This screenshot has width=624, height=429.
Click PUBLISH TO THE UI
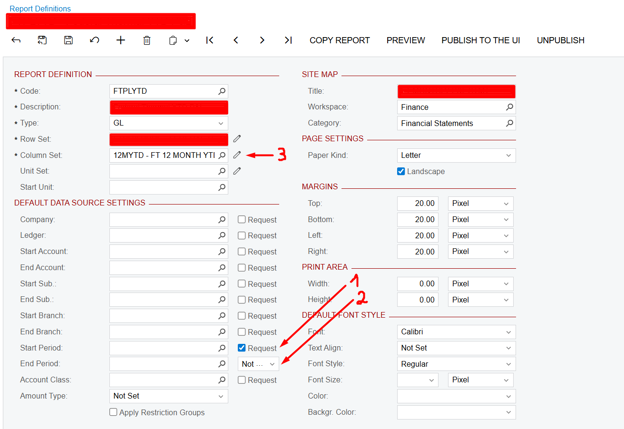481,40
